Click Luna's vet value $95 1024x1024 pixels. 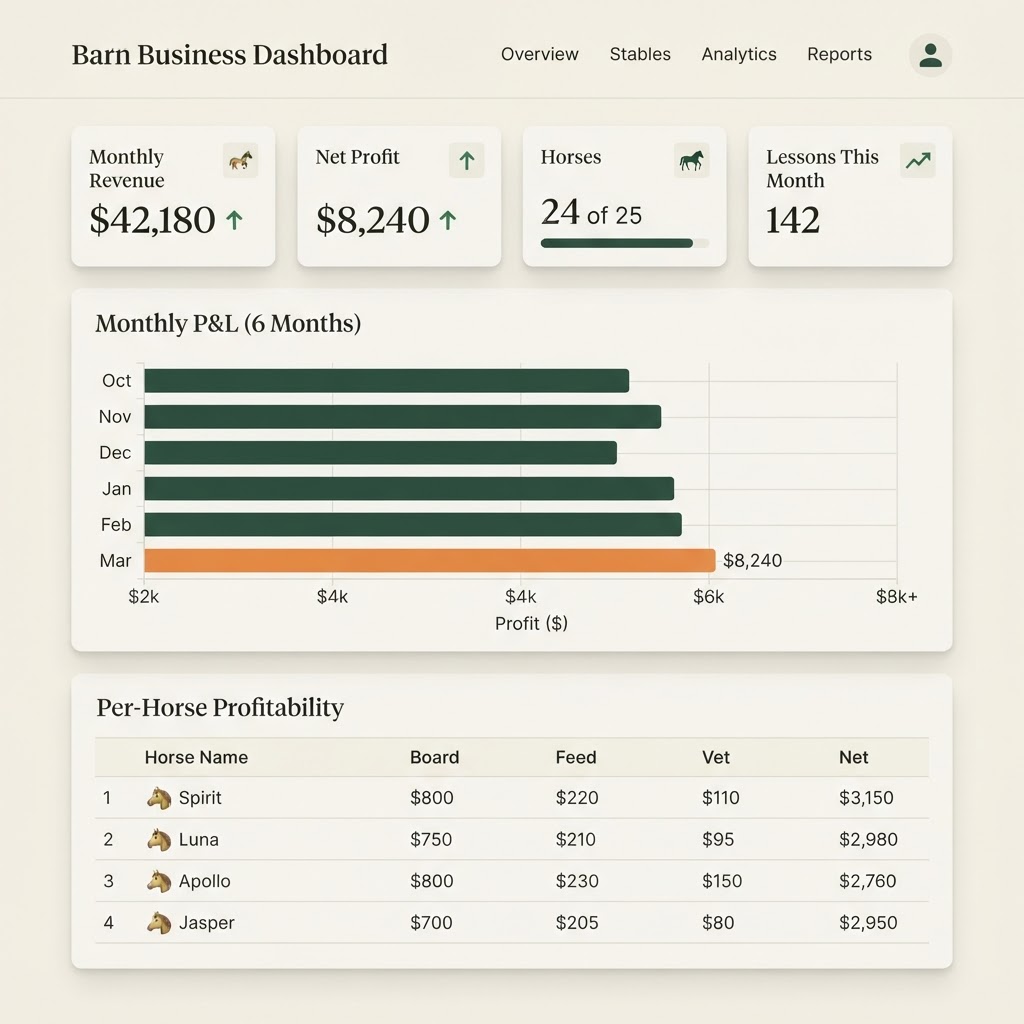(x=718, y=839)
